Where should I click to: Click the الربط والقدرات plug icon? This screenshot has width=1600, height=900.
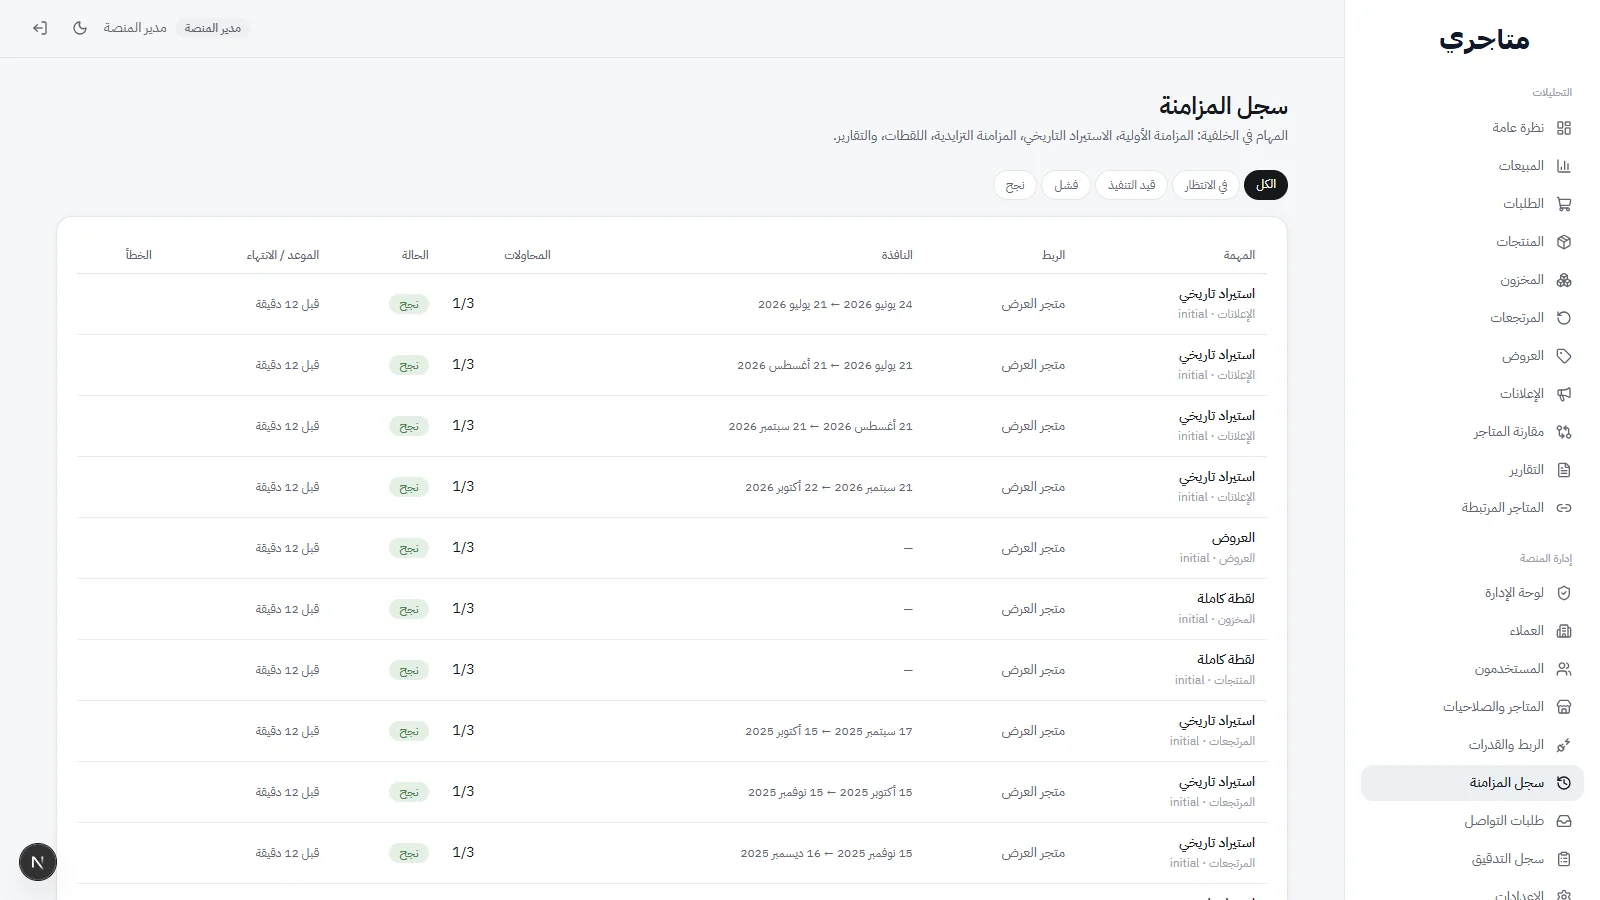click(1564, 745)
